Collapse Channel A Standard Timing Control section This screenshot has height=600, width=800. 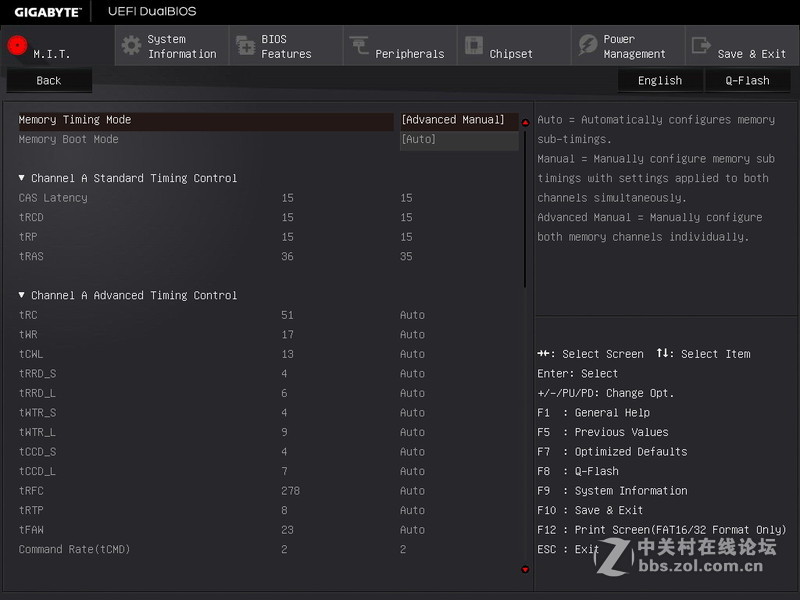pos(24,178)
